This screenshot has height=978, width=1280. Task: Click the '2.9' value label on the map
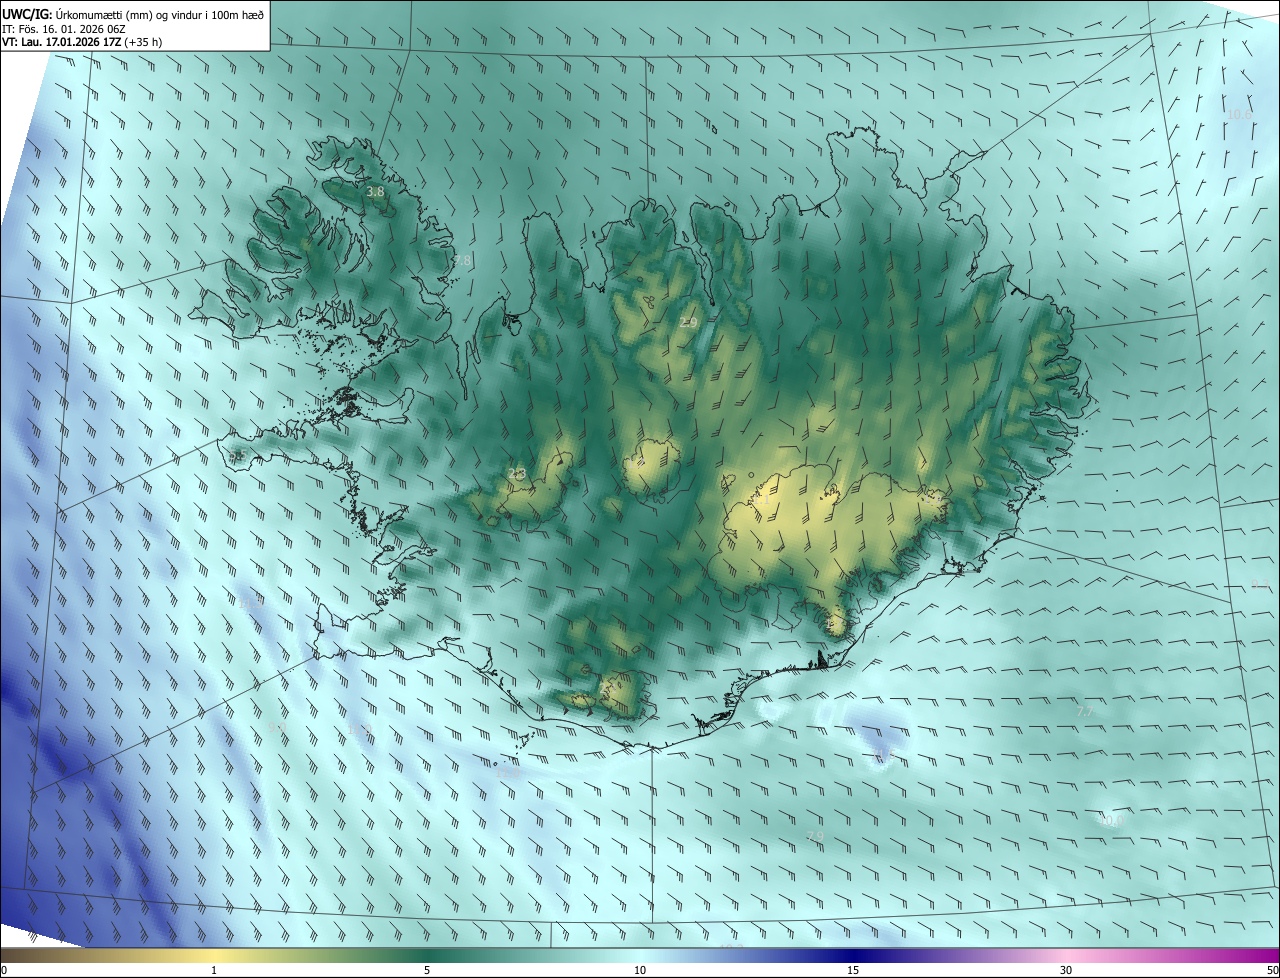tap(688, 322)
